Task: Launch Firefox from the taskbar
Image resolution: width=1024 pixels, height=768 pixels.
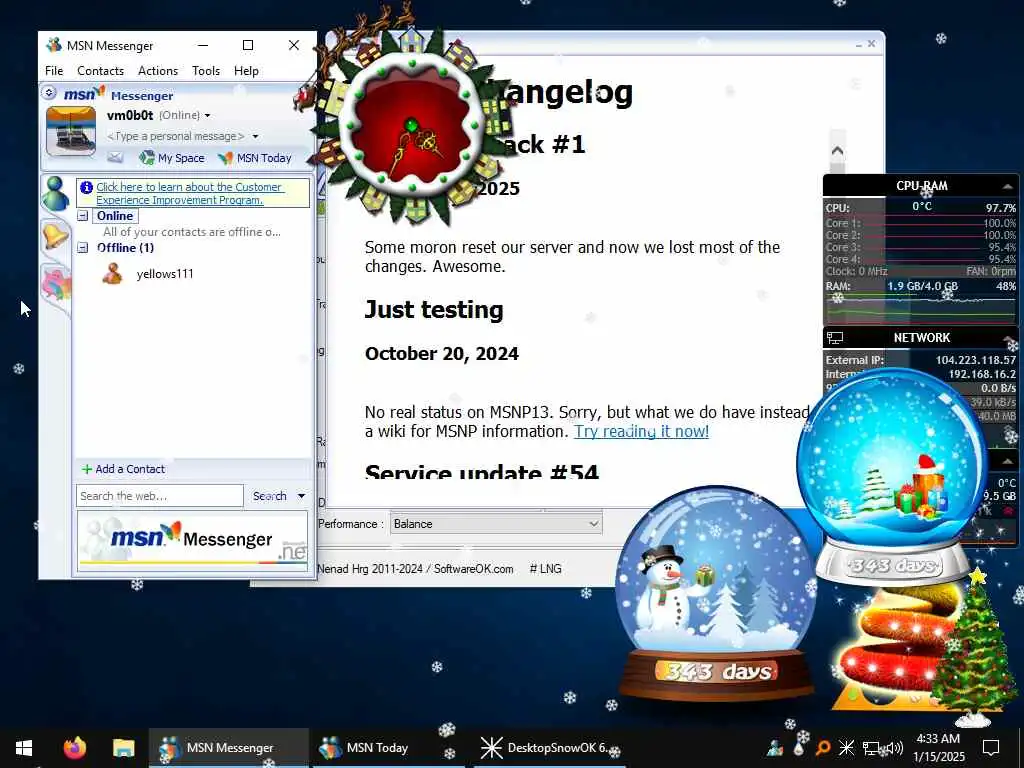Action: tap(74, 748)
